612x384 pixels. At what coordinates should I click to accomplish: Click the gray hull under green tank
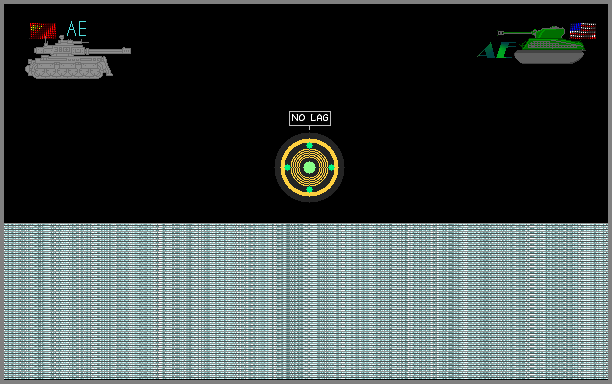pyautogui.click(x=549, y=57)
